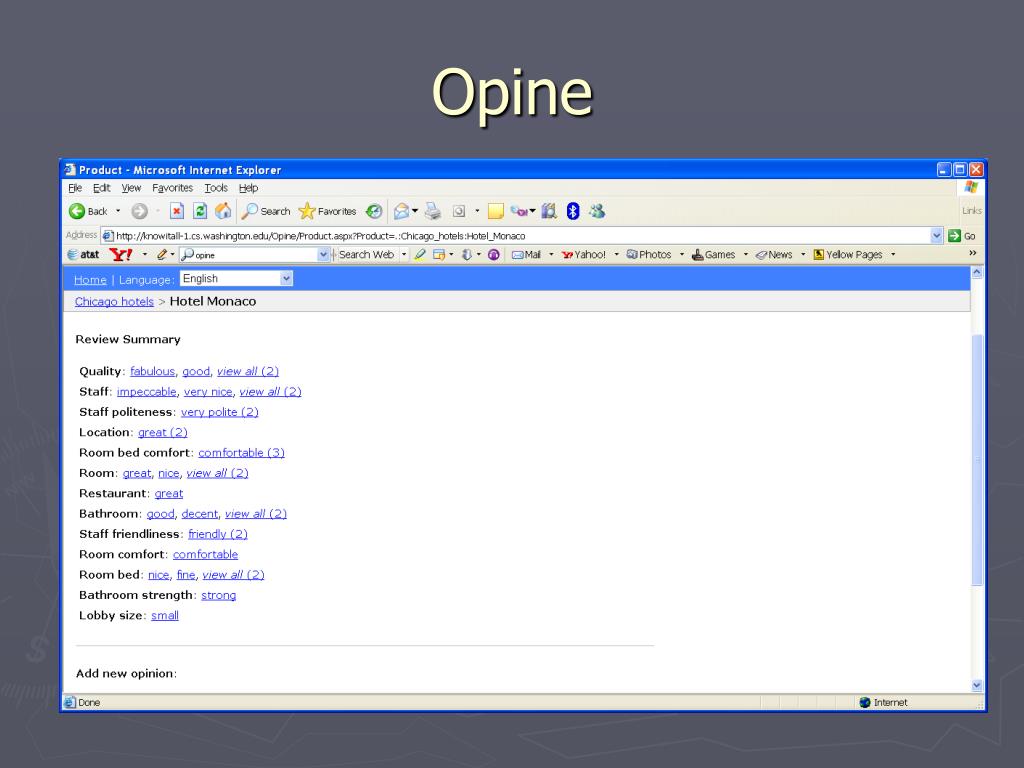Open the Favorites menu
The width and height of the screenshot is (1024, 768).
click(x=172, y=188)
